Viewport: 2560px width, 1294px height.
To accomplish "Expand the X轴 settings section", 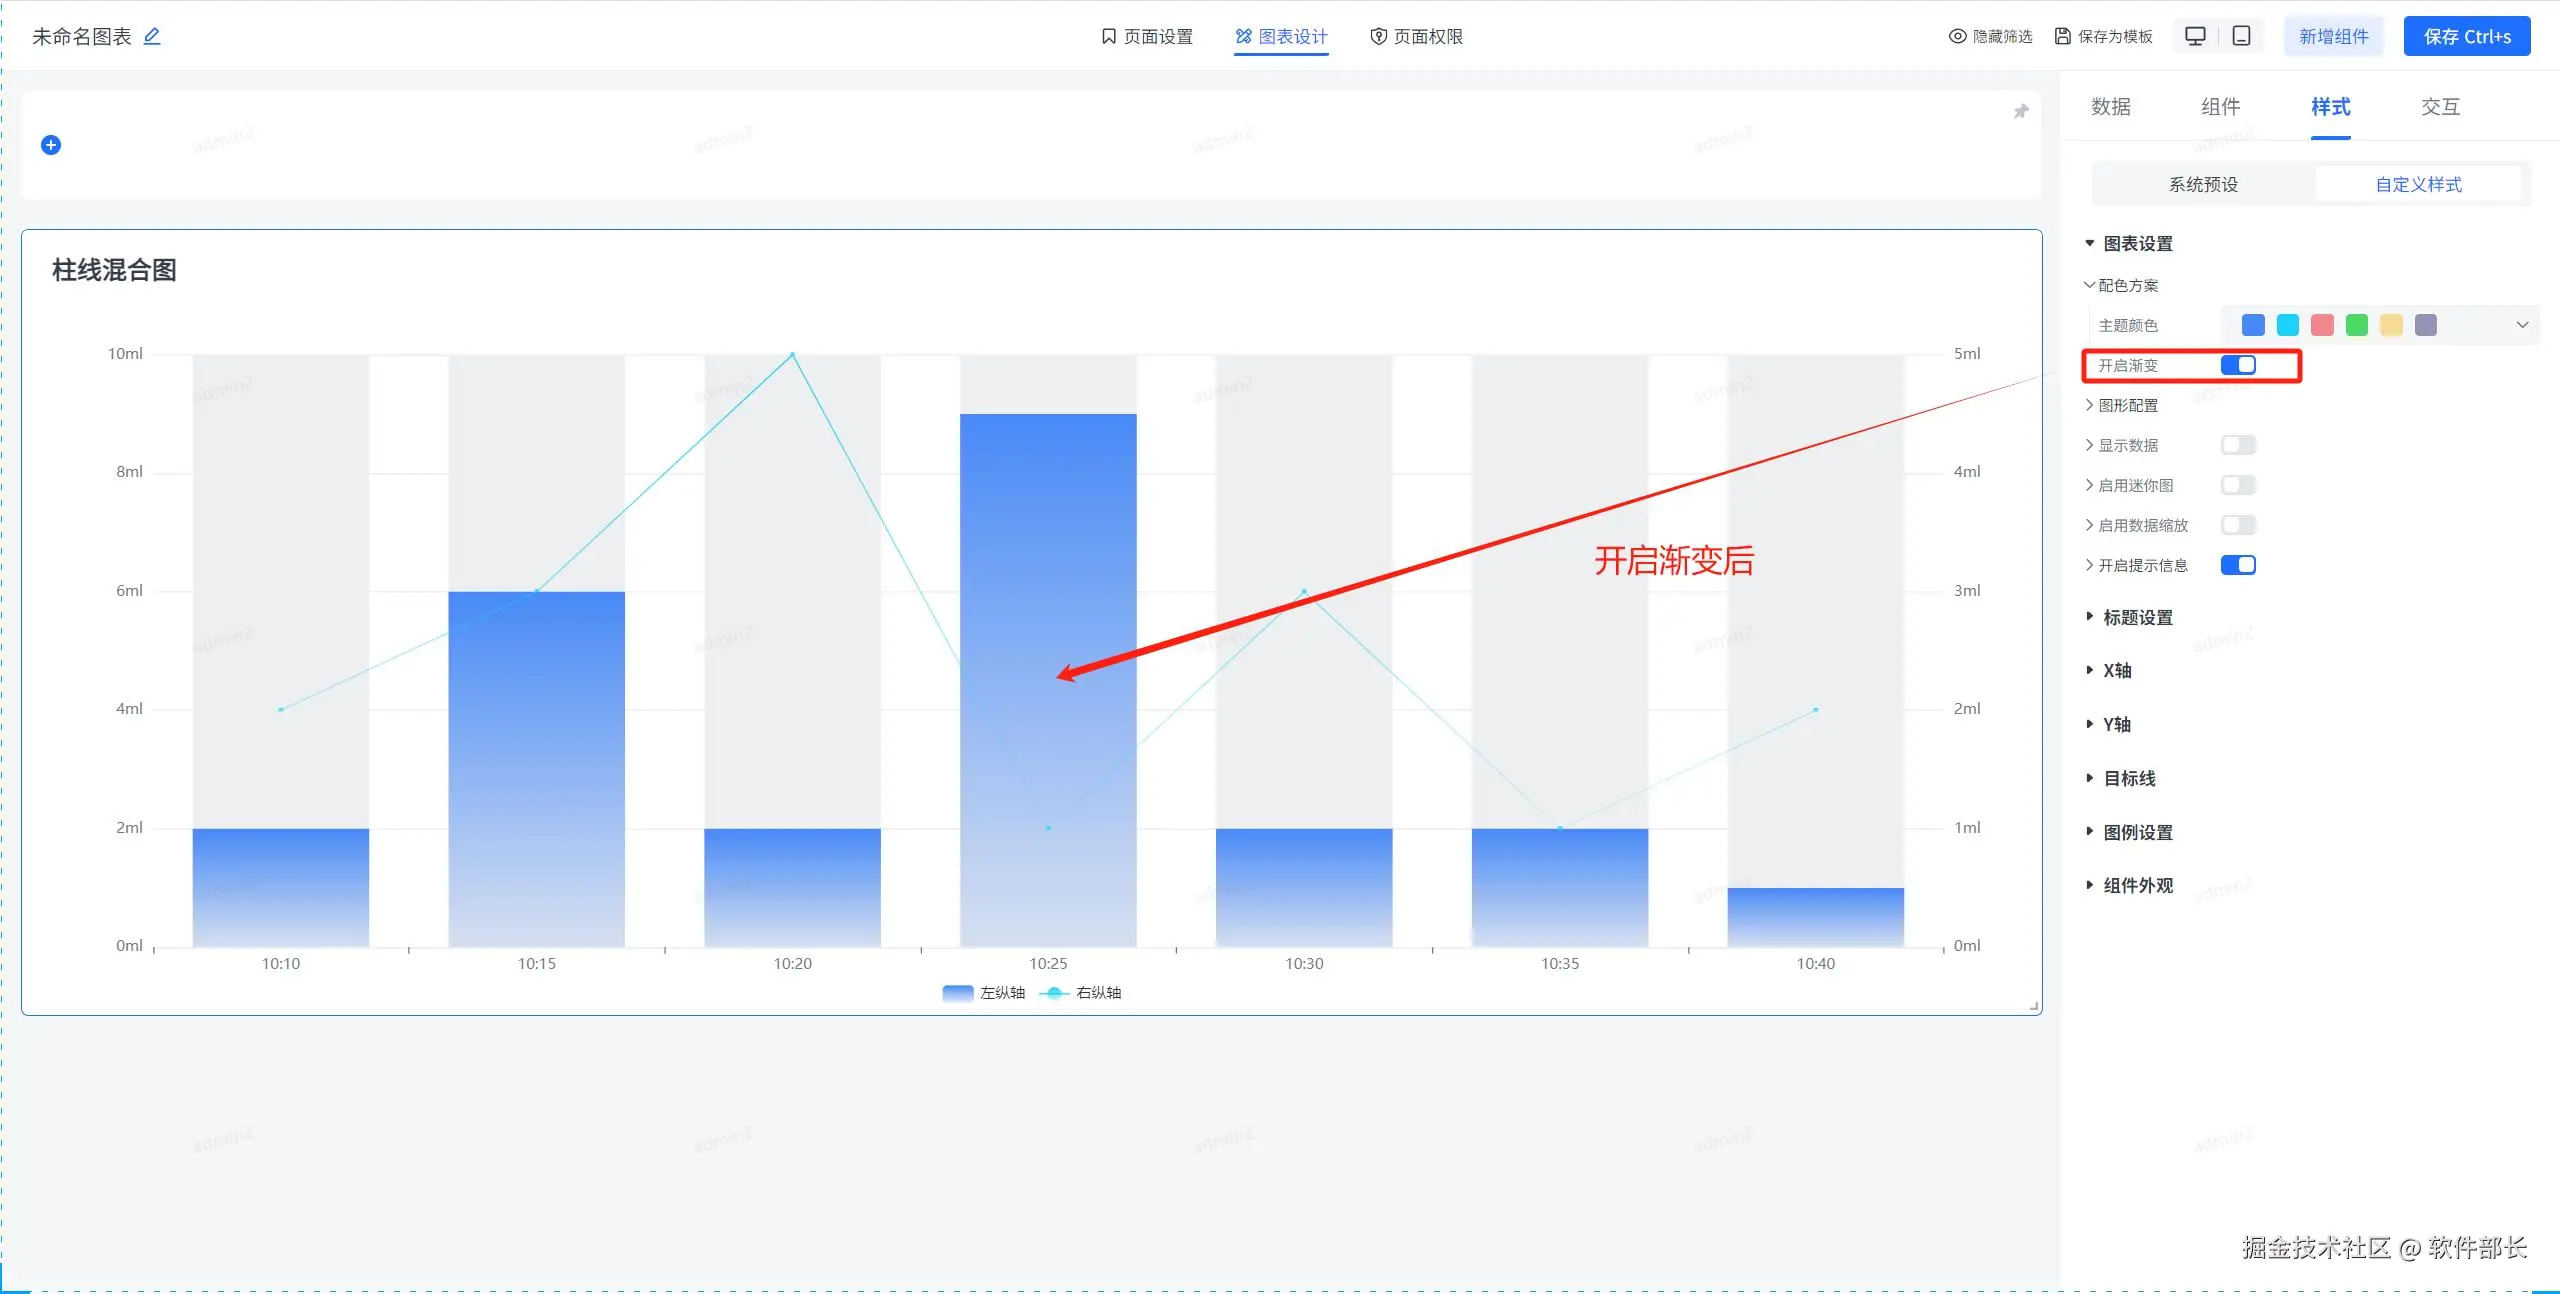I will coord(2116,671).
